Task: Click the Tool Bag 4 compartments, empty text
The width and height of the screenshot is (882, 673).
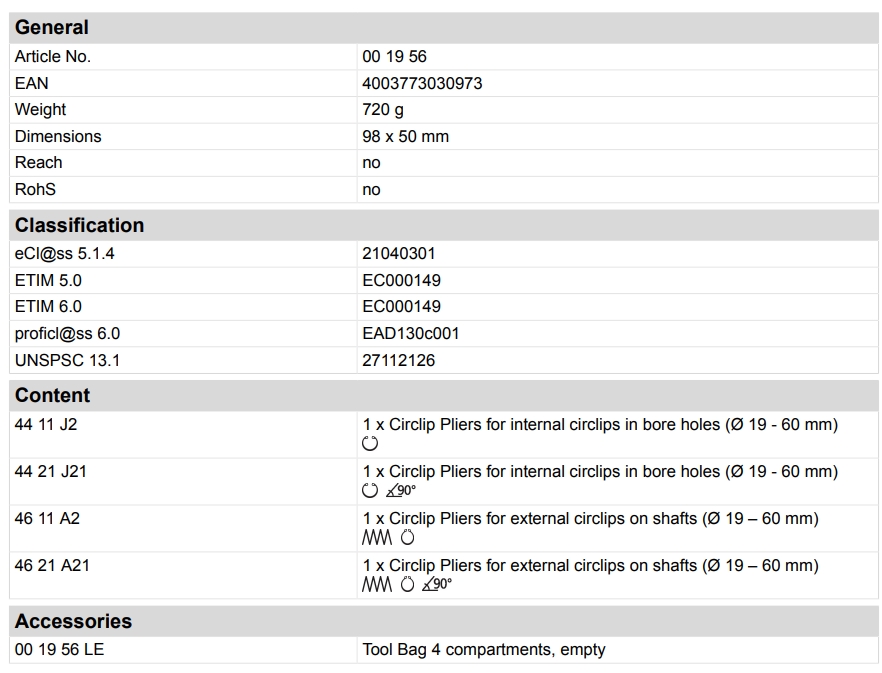Action: tap(484, 650)
